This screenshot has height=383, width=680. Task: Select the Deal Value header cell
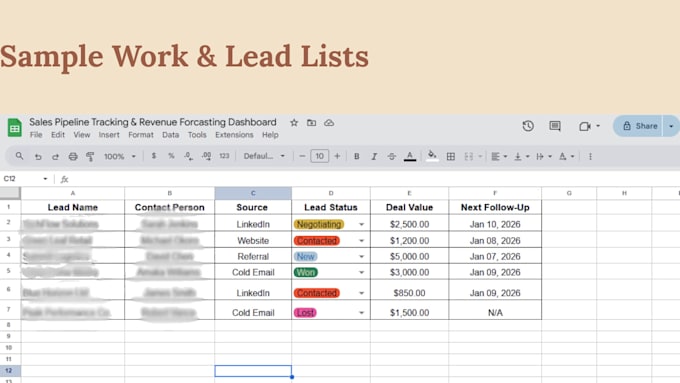point(409,207)
